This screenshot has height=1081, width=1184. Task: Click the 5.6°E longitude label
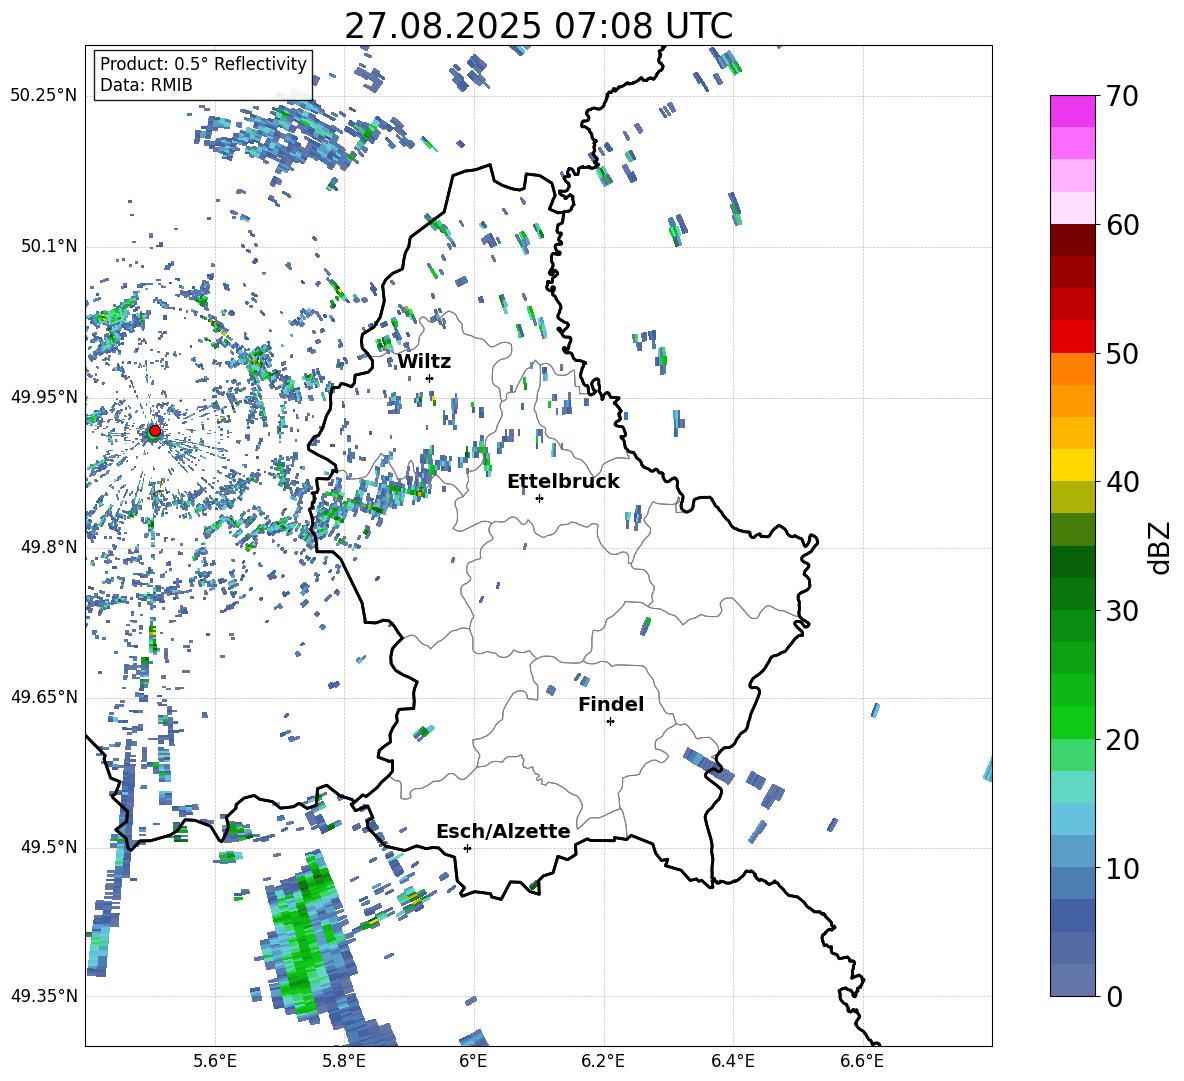(215, 1061)
